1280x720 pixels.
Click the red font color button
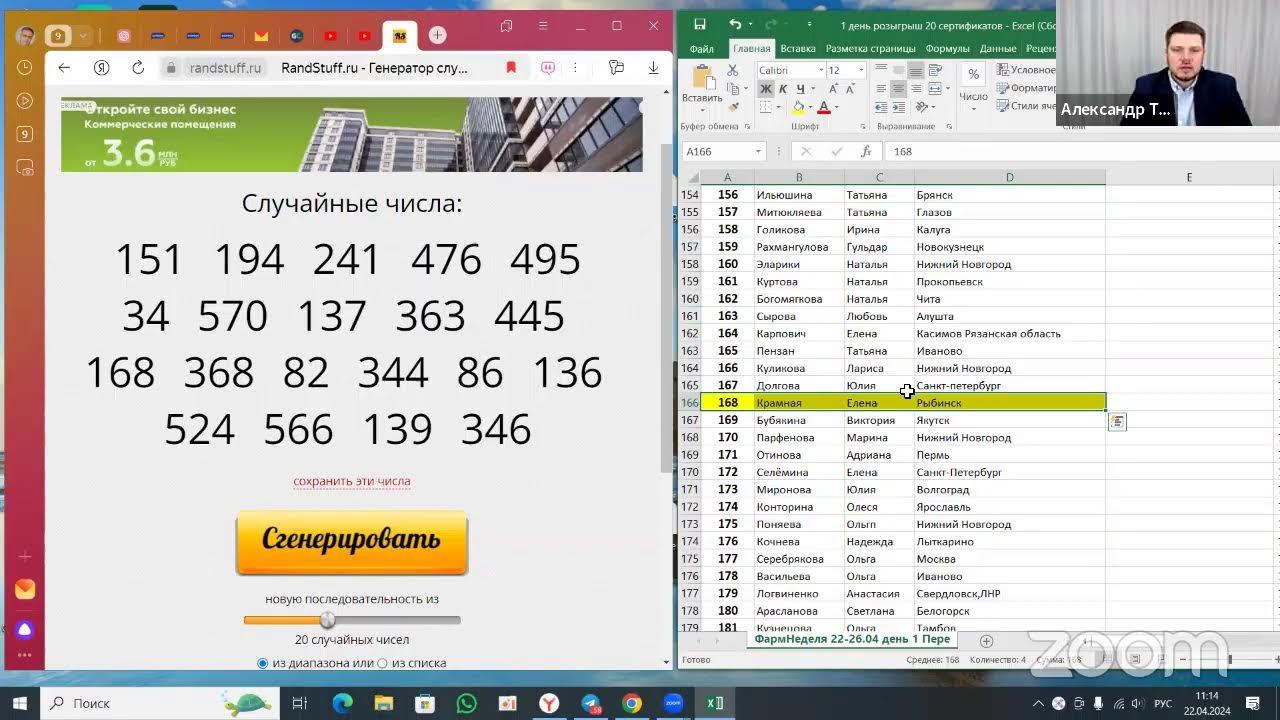pyautogui.click(x=824, y=108)
